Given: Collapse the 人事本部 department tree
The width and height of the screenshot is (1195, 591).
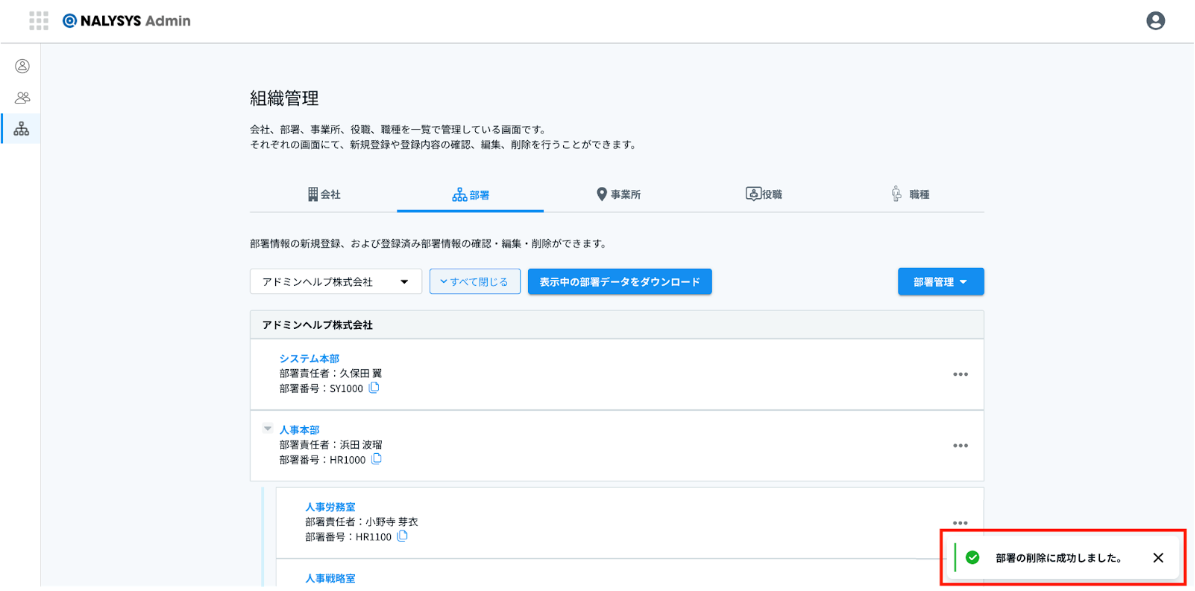Looking at the screenshot, I should tap(268, 429).
